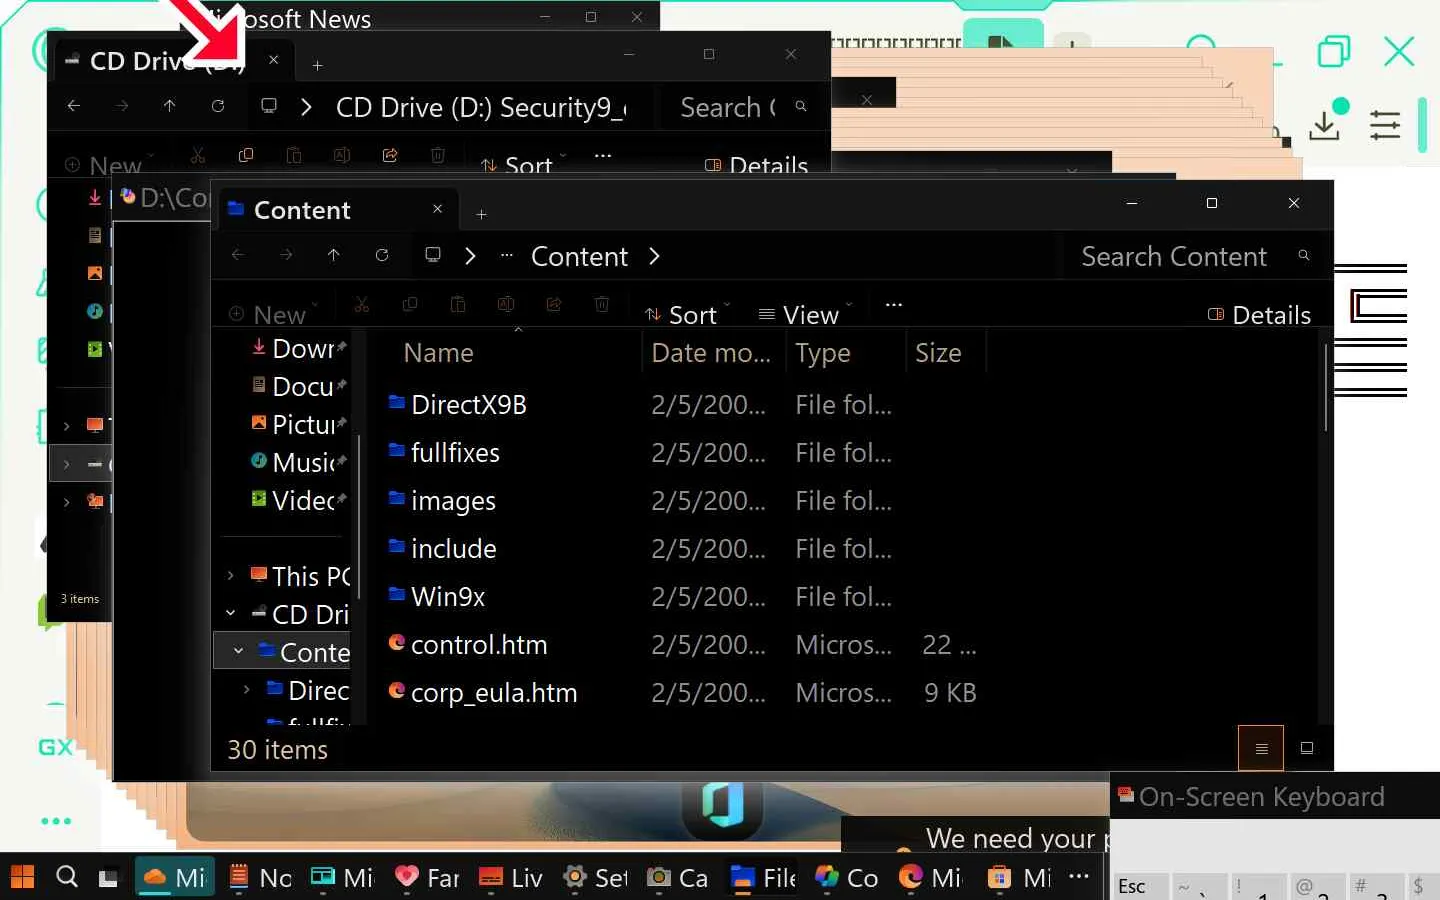Open Documents in the Content navigation pane
Screen dimensions: 1440x900
(298, 386)
